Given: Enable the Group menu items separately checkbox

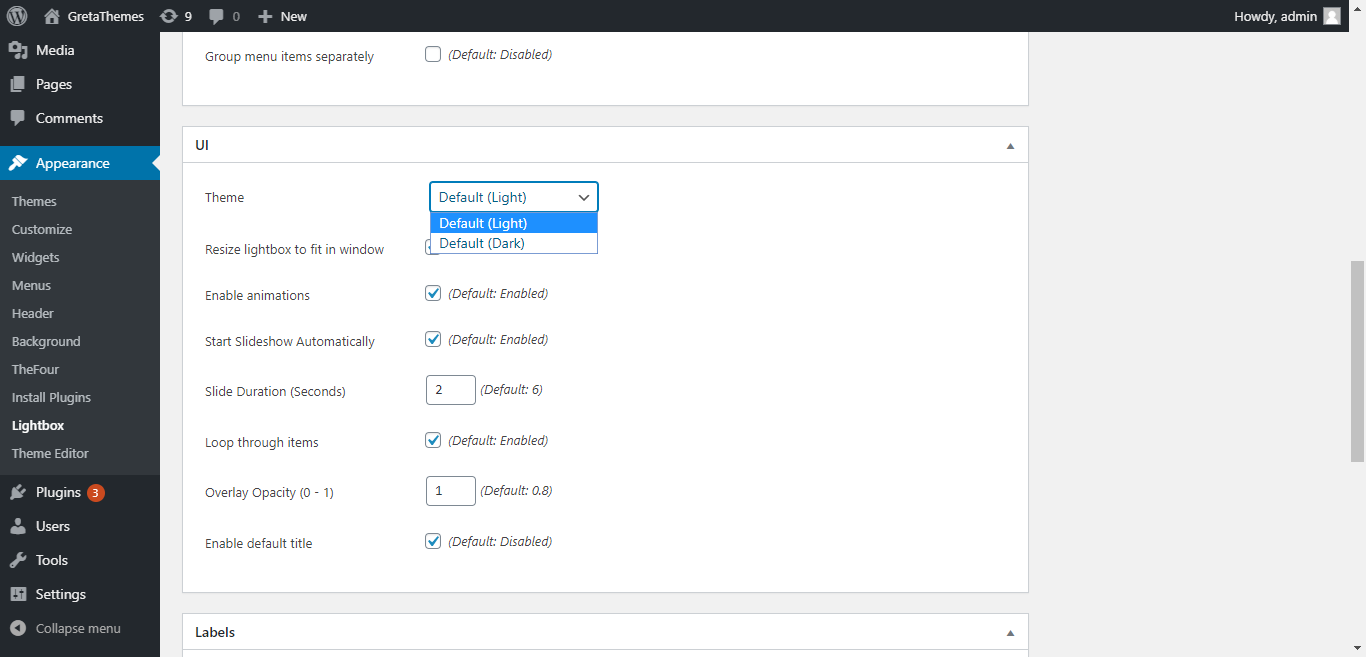Looking at the screenshot, I should 432,54.
